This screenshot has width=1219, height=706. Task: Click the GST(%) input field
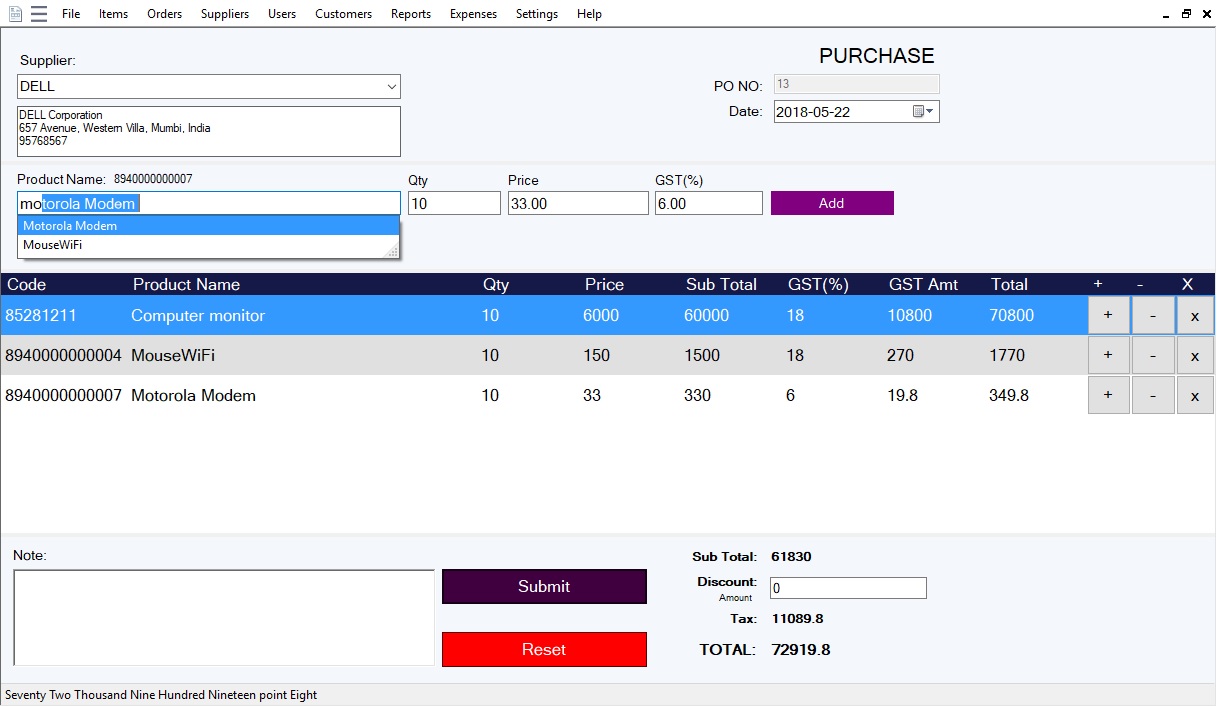708,203
